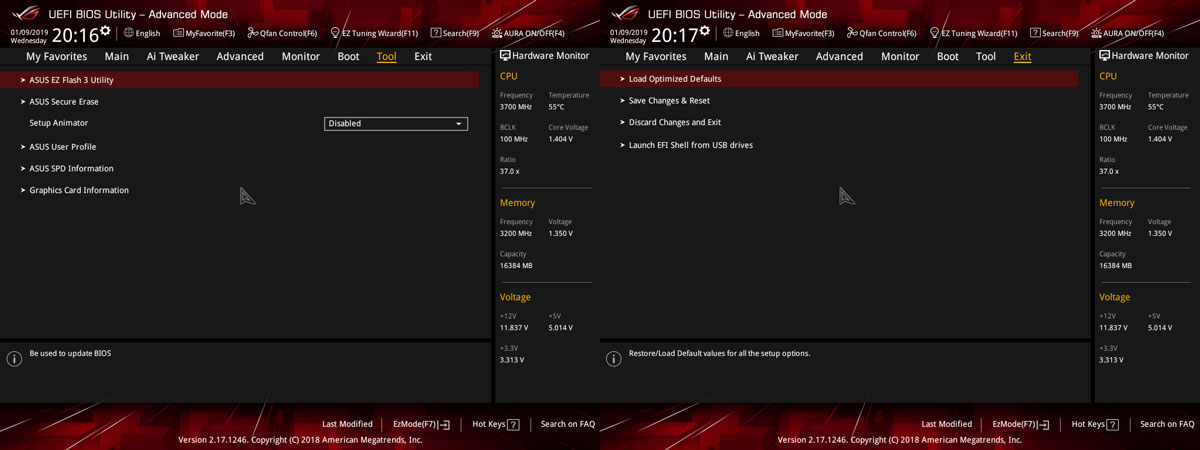The width and height of the screenshot is (1200, 450).
Task: Open MyFavorite(F3) in left BIOS screen
Action: pos(204,33)
